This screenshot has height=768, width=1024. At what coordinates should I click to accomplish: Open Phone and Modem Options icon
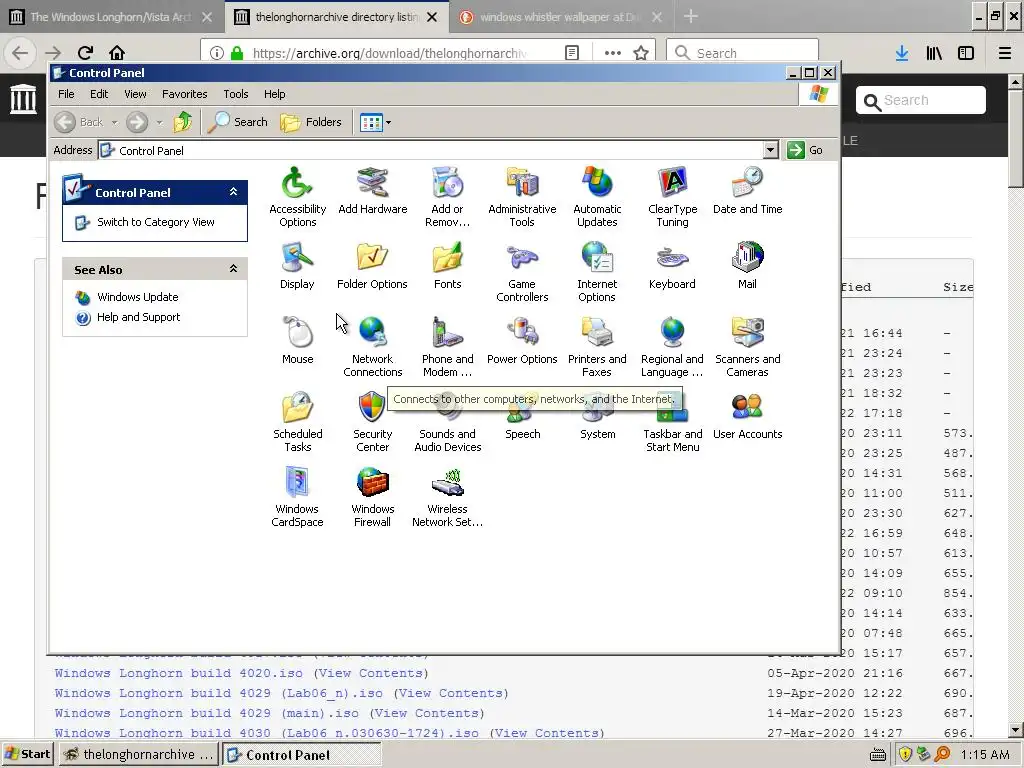pos(447,346)
